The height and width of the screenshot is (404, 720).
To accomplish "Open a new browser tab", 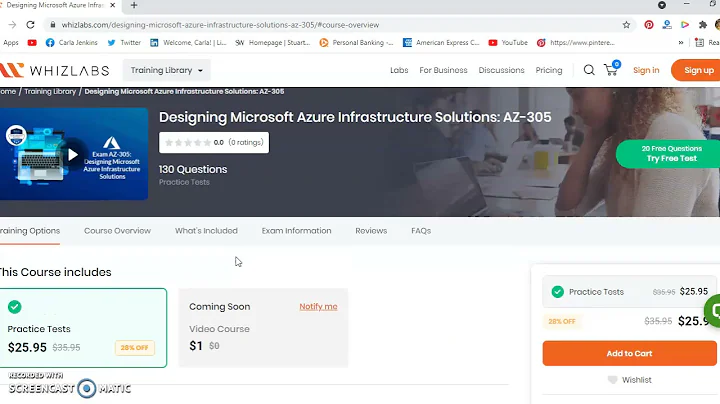I will tap(134, 5).
